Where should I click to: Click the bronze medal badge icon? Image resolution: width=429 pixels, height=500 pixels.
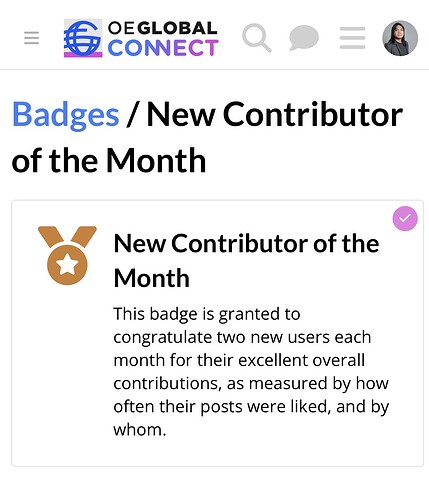pos(67,255)
